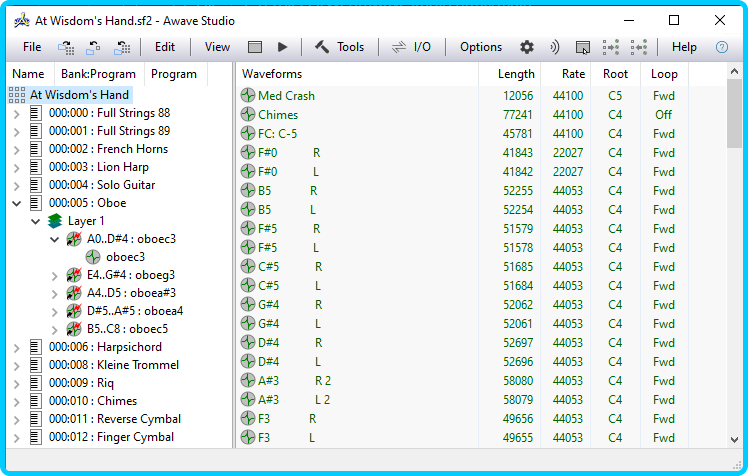Select the Chimes waveform row

463,115
